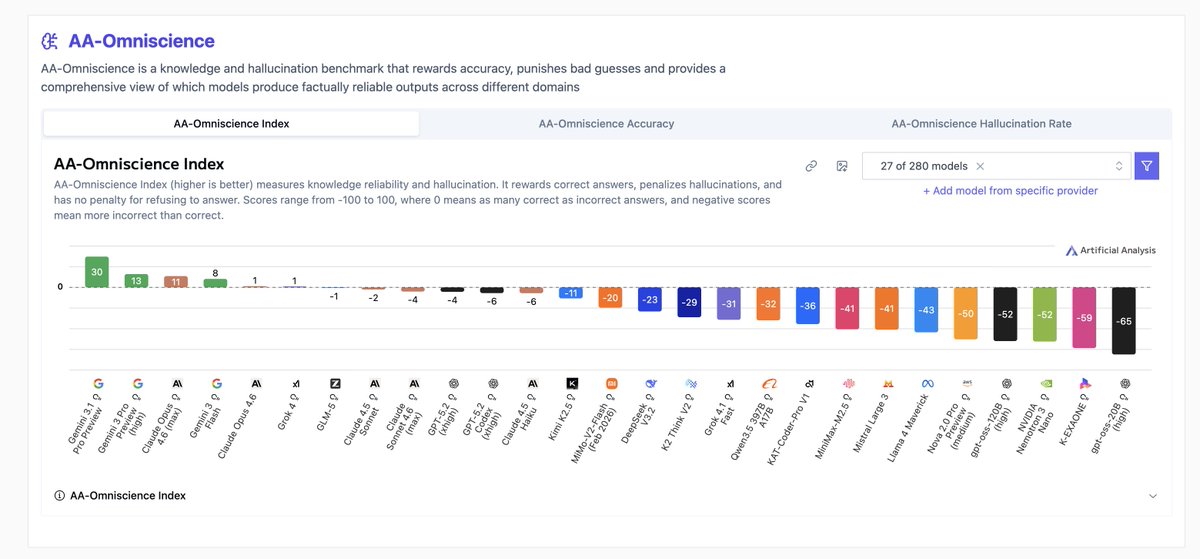Click the AA-Omniscience brain logo icon

pos(50,41)
